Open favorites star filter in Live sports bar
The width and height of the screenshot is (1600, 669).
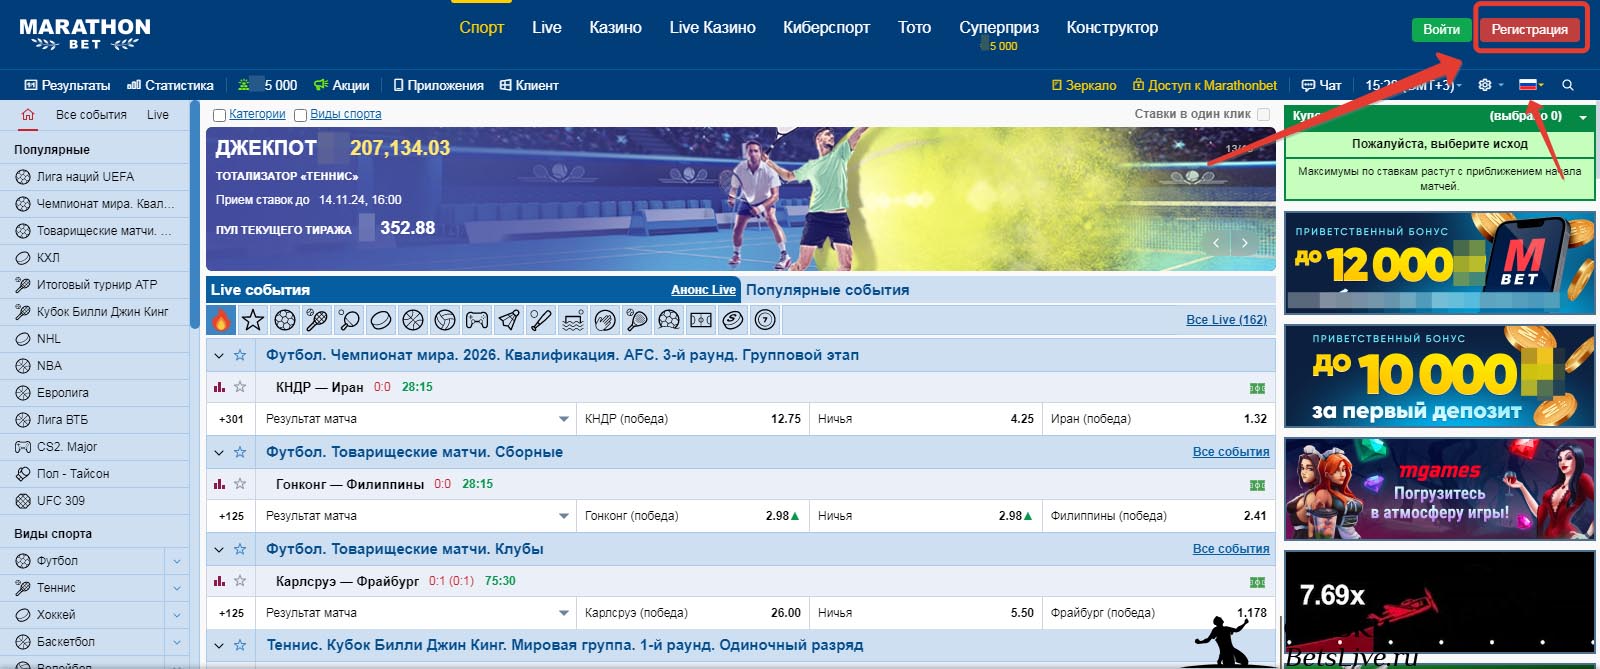pyautogui.click(x=253, y=320)
